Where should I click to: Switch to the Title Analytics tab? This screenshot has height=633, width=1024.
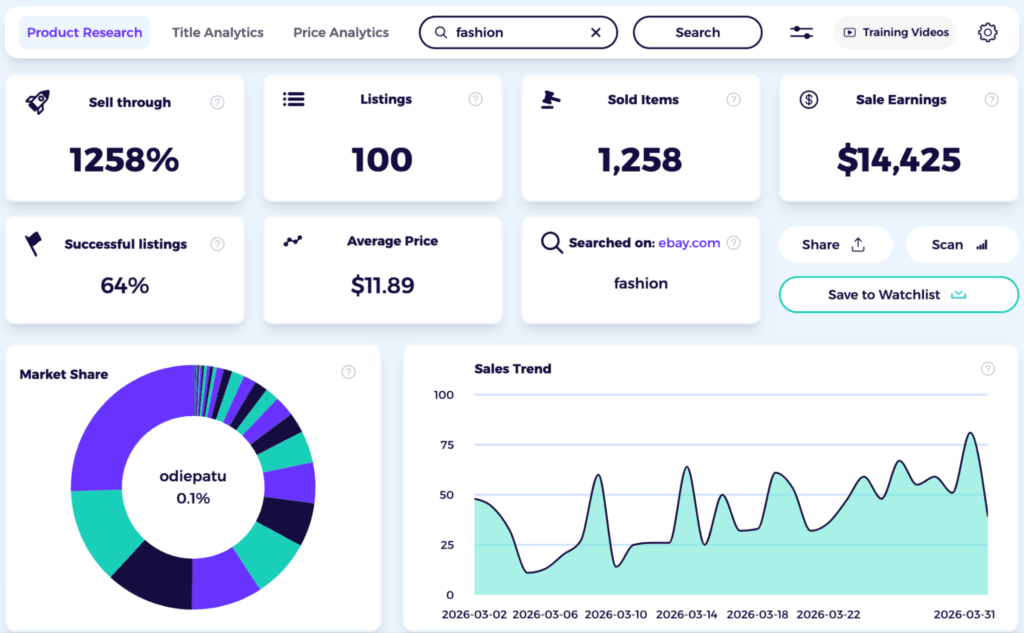point(217,32)
